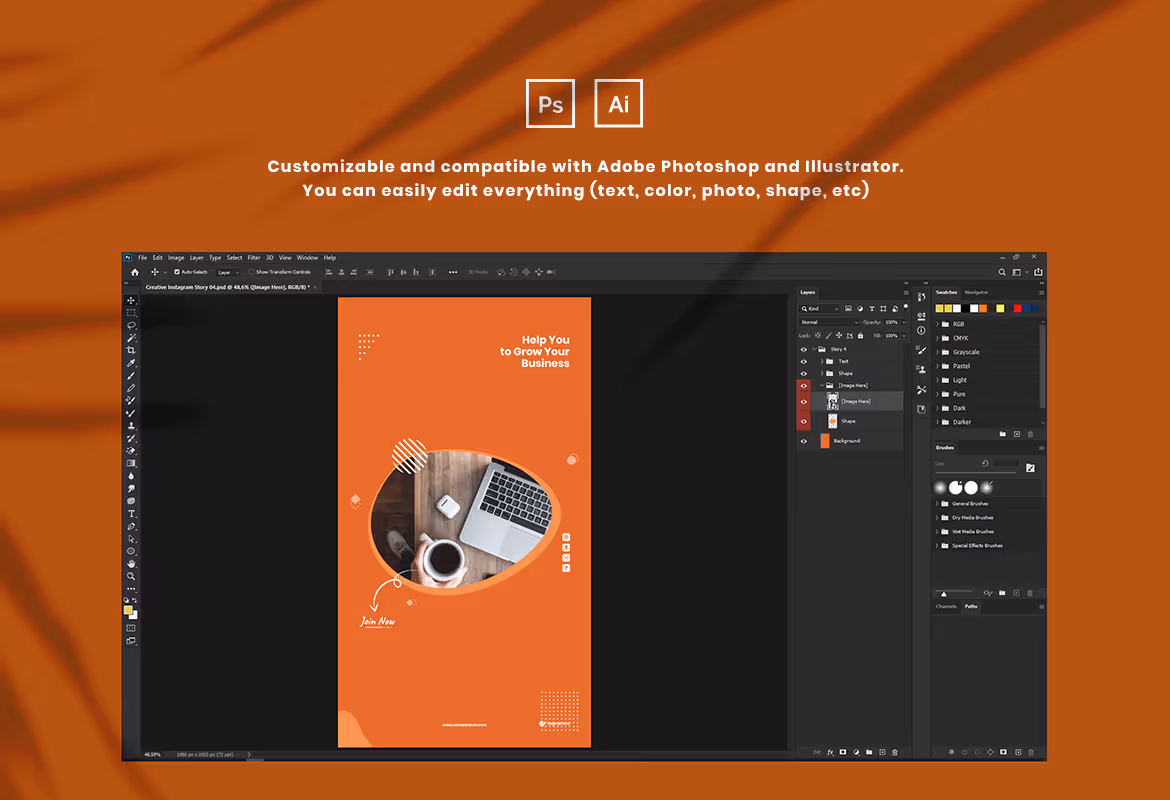Select the Horizontal Type tool

[x=131, y=513]
